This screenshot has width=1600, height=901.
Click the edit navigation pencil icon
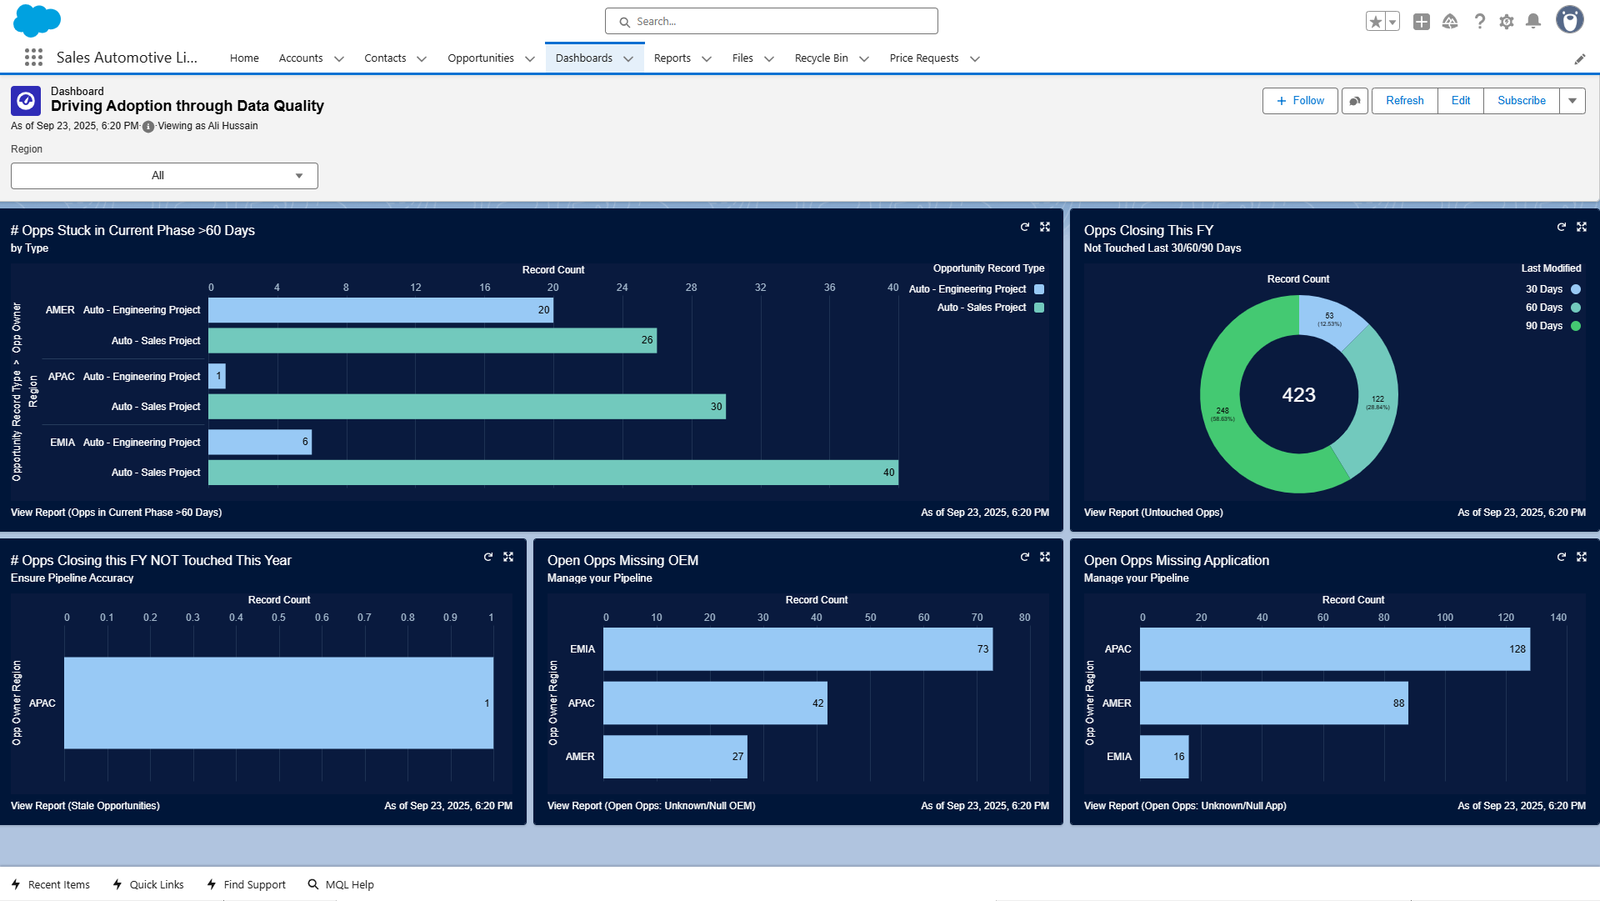tap(1580, 59)
